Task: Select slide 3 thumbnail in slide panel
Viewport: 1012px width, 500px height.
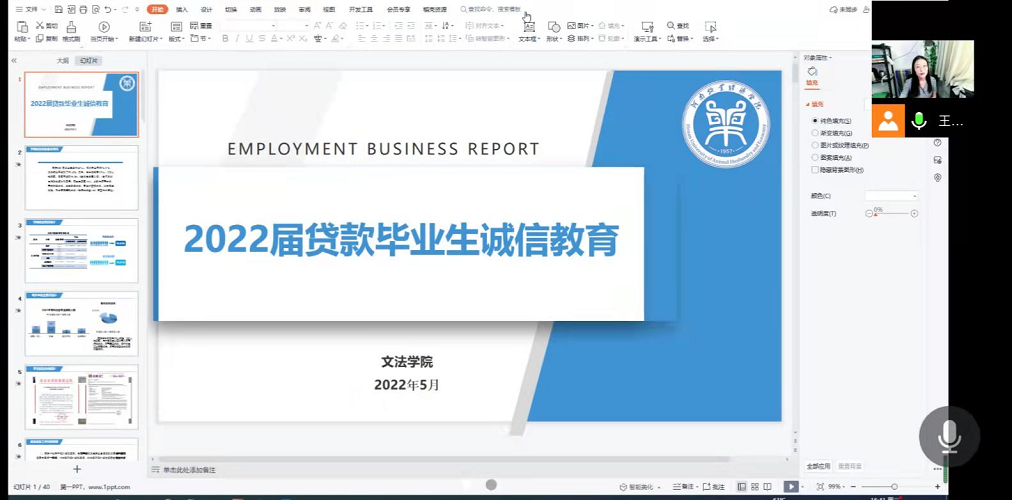Action: (x=82, y=251)
